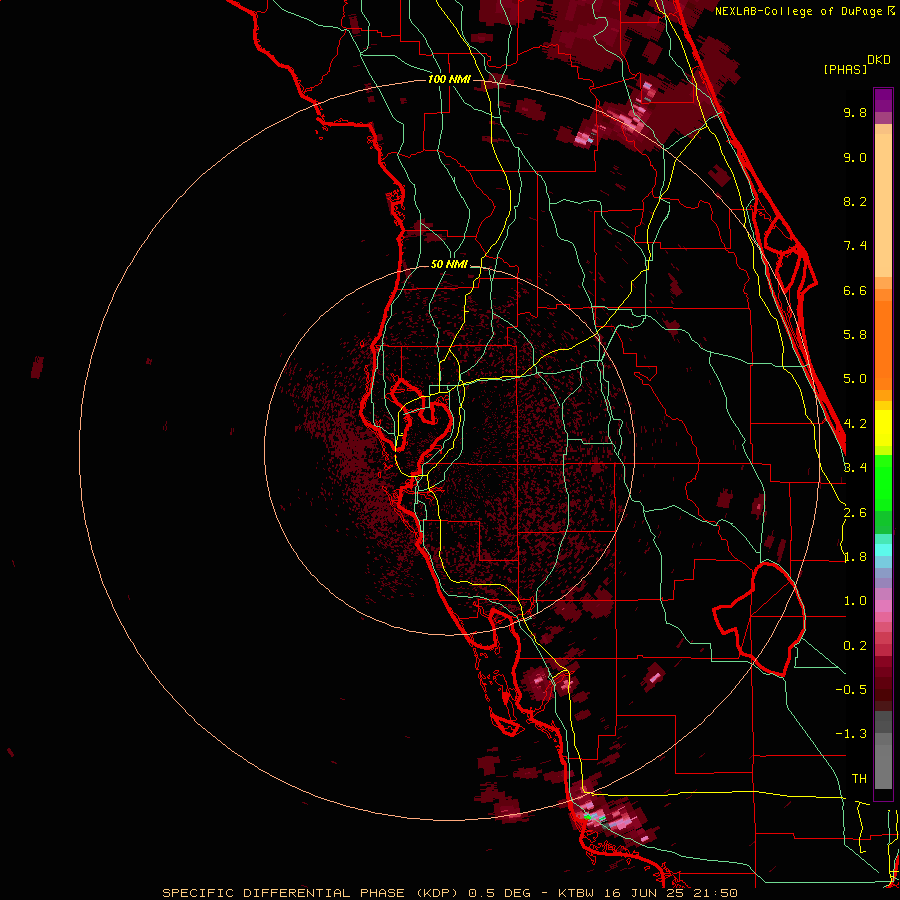Pick the 2.6 scale value
Image resolution: width=900 pixels, height=900 pixels.
click(855, 513)
